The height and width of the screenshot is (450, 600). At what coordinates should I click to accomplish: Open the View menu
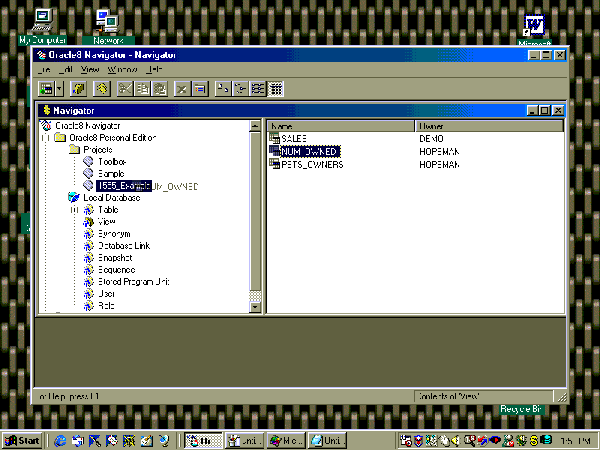pos(90,70)
